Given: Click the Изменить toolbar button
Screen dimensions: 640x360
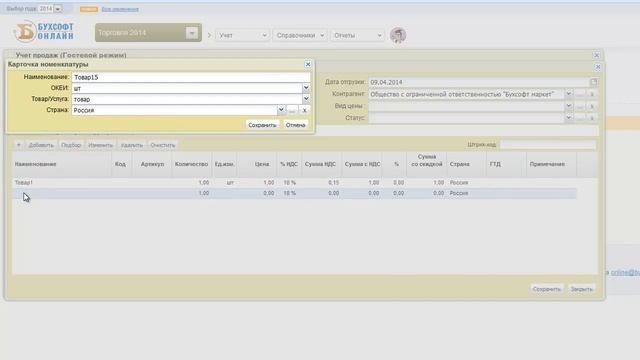Looking at the screenshot, I should pos(100,145).
